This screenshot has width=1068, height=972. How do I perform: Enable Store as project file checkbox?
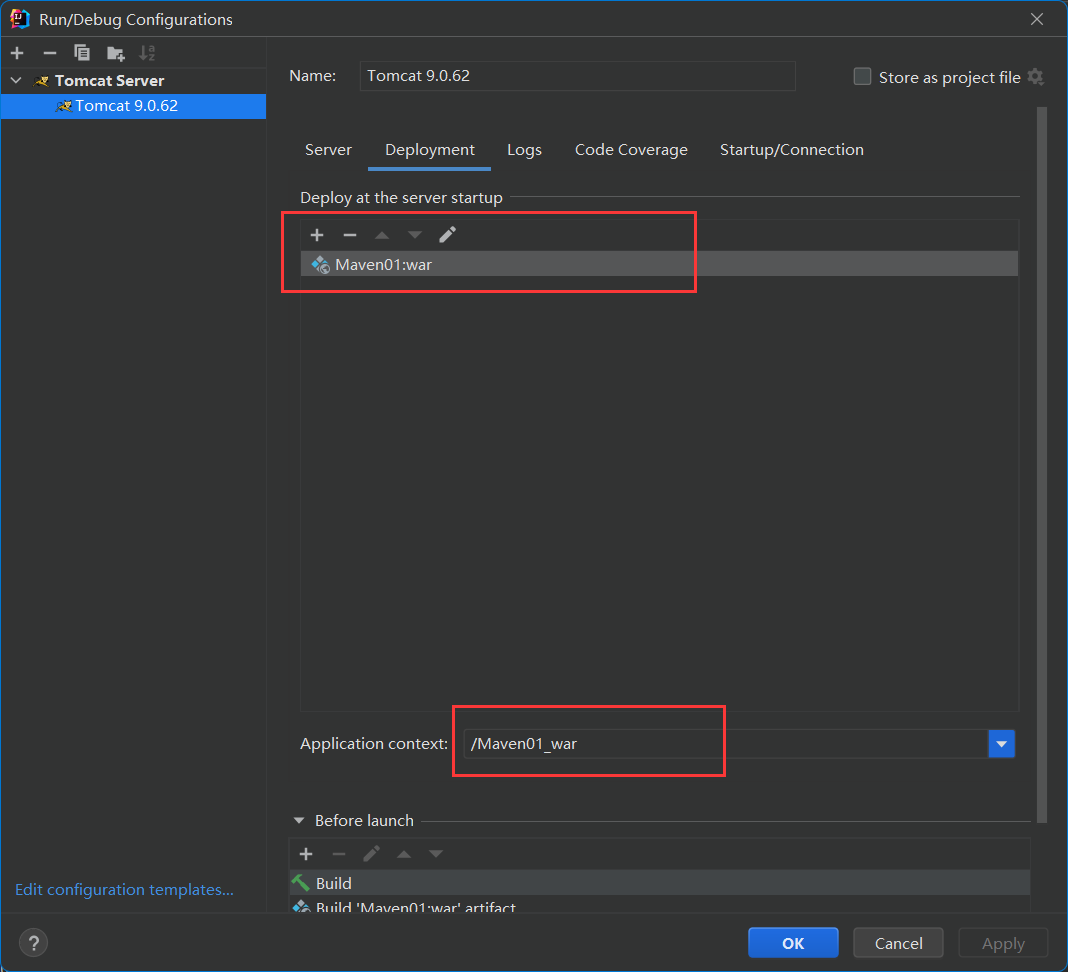862,76
